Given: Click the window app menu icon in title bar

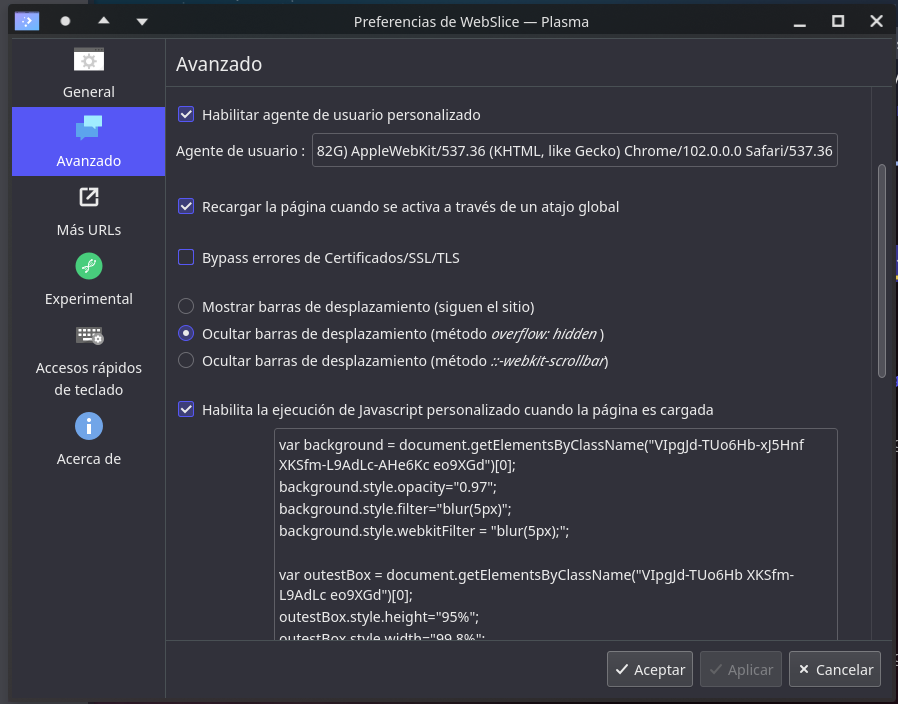Looking at the screenshot, I should point(27,21).
